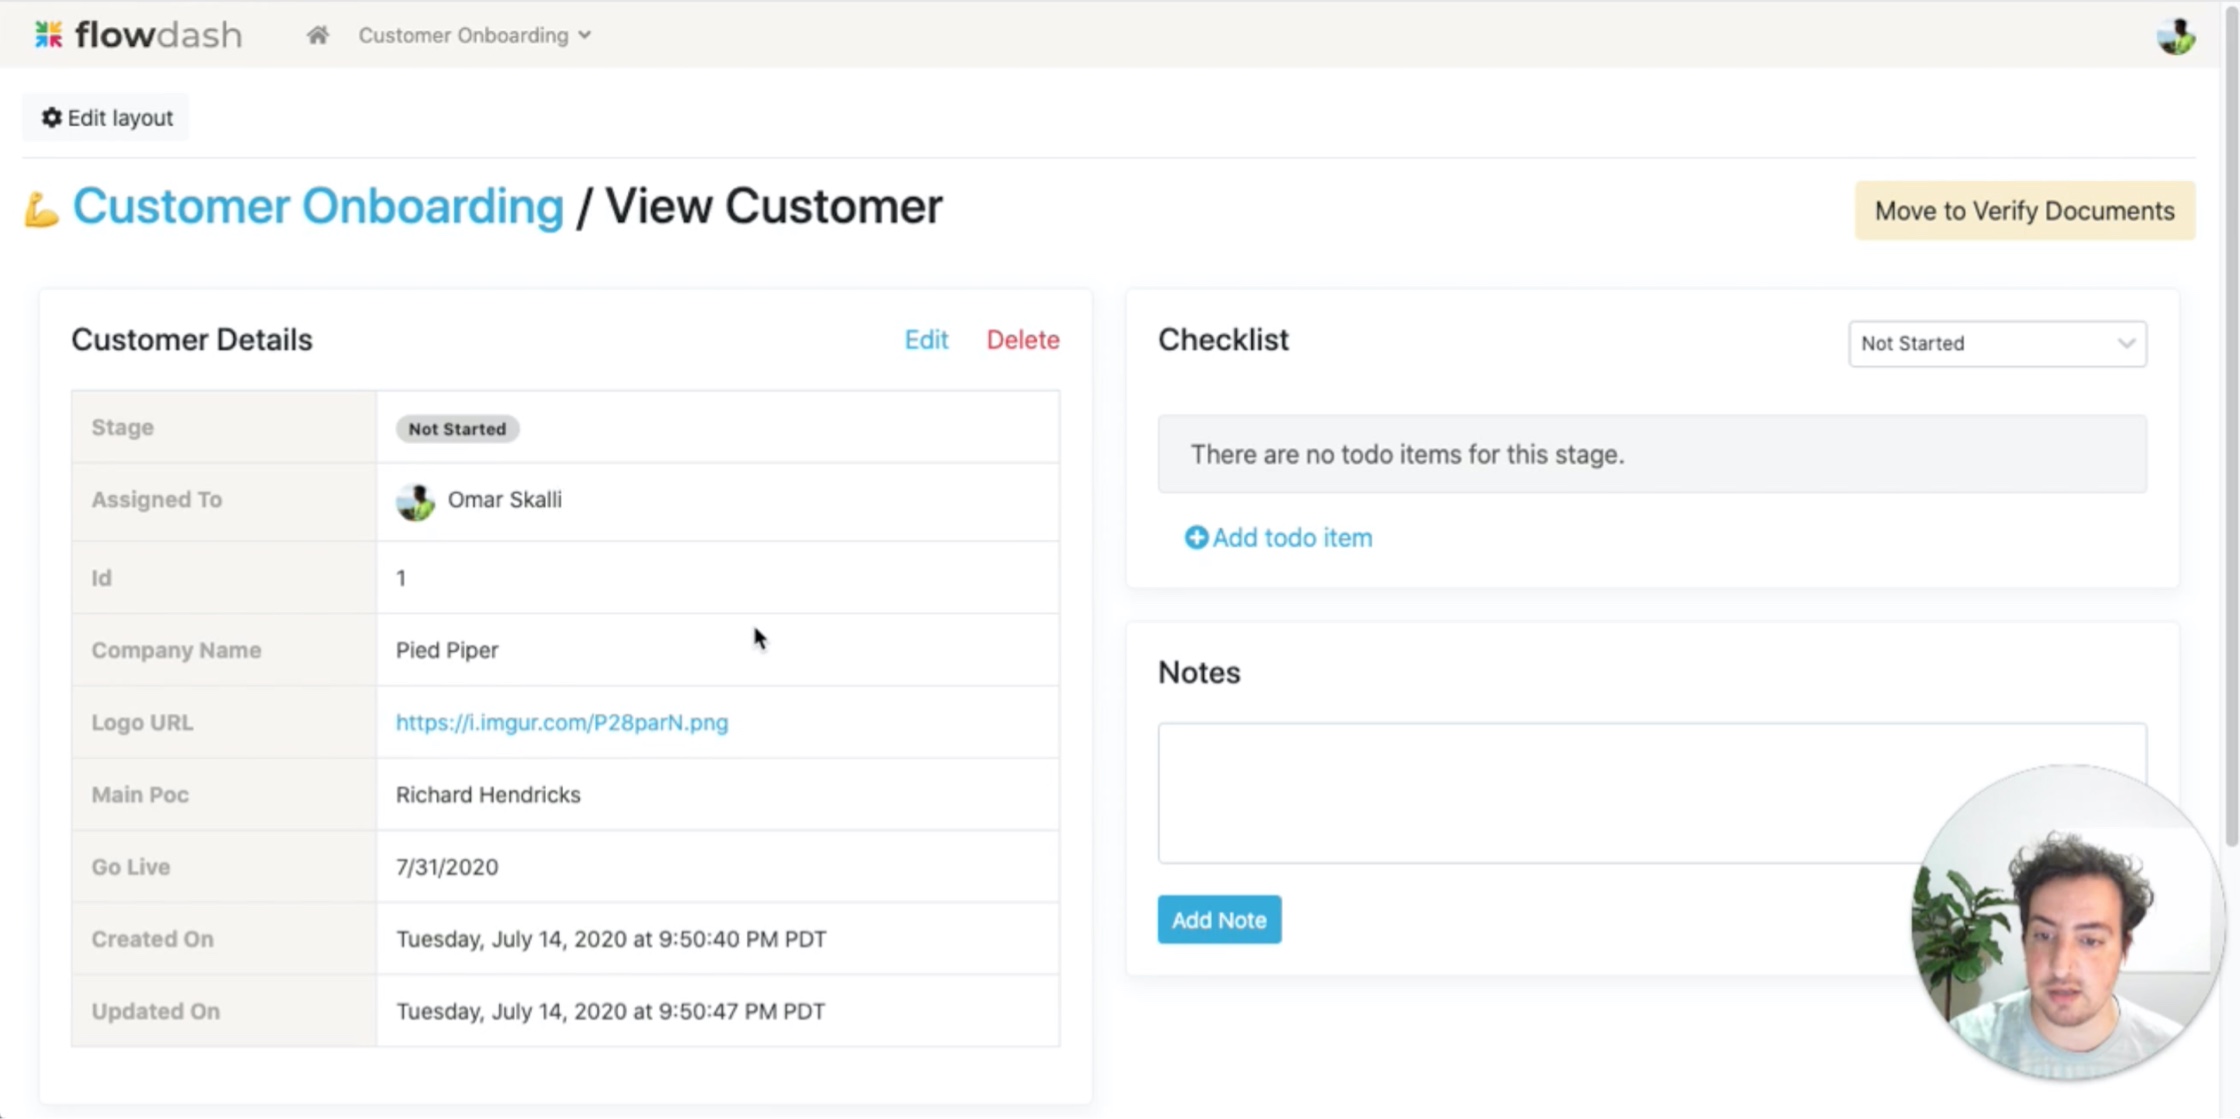This screenshot has width=2240, height=1119.
Task: Open user profile avatar in top bar
Action: (x=2174, y=36)
